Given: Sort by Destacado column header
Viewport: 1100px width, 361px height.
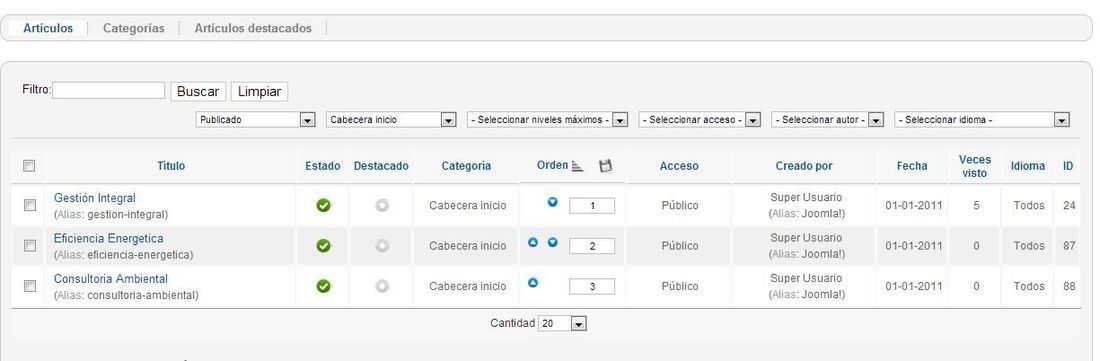Looking at the screenshot, I should click(x=382, y=166).
